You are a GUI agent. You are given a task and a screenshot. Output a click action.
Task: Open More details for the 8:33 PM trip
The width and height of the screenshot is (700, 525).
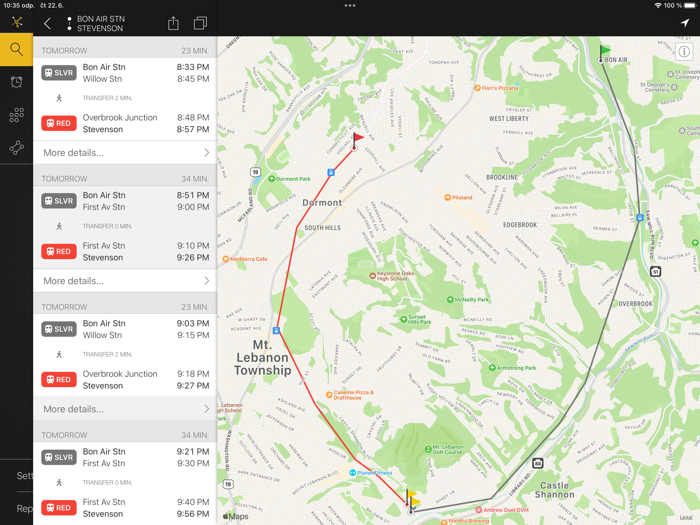click(125, 153)
